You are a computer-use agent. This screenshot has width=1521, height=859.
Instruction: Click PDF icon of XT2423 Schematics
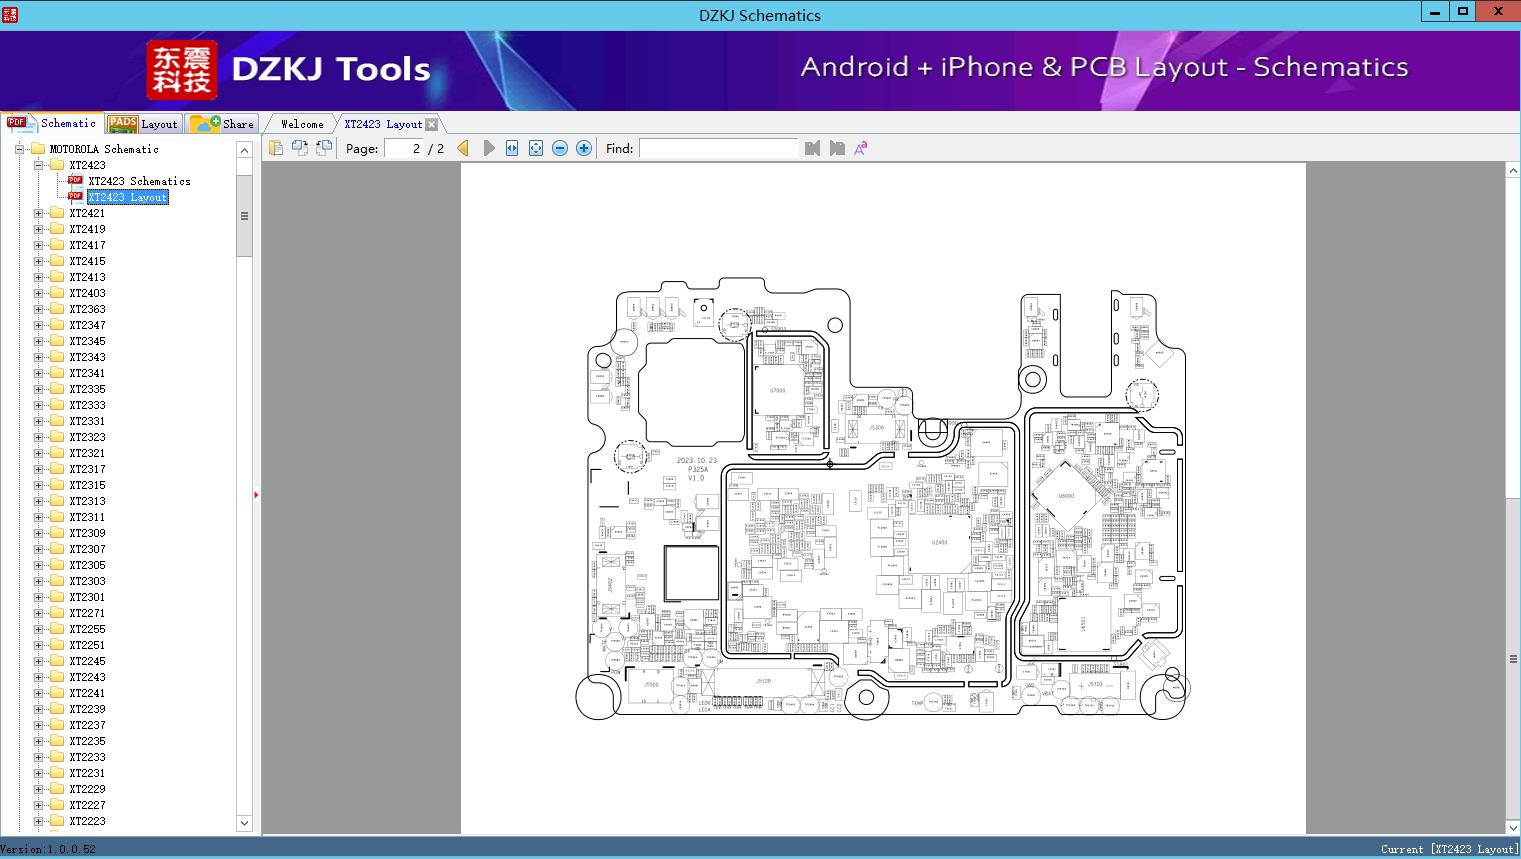pyautogui.click(x=75, y=180)
